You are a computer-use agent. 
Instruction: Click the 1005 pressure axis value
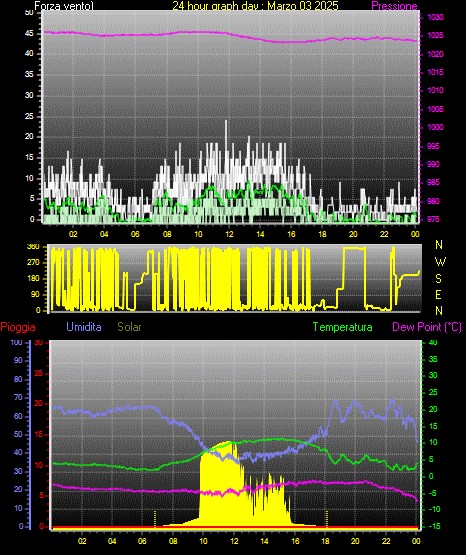click(x=435, y=109)
